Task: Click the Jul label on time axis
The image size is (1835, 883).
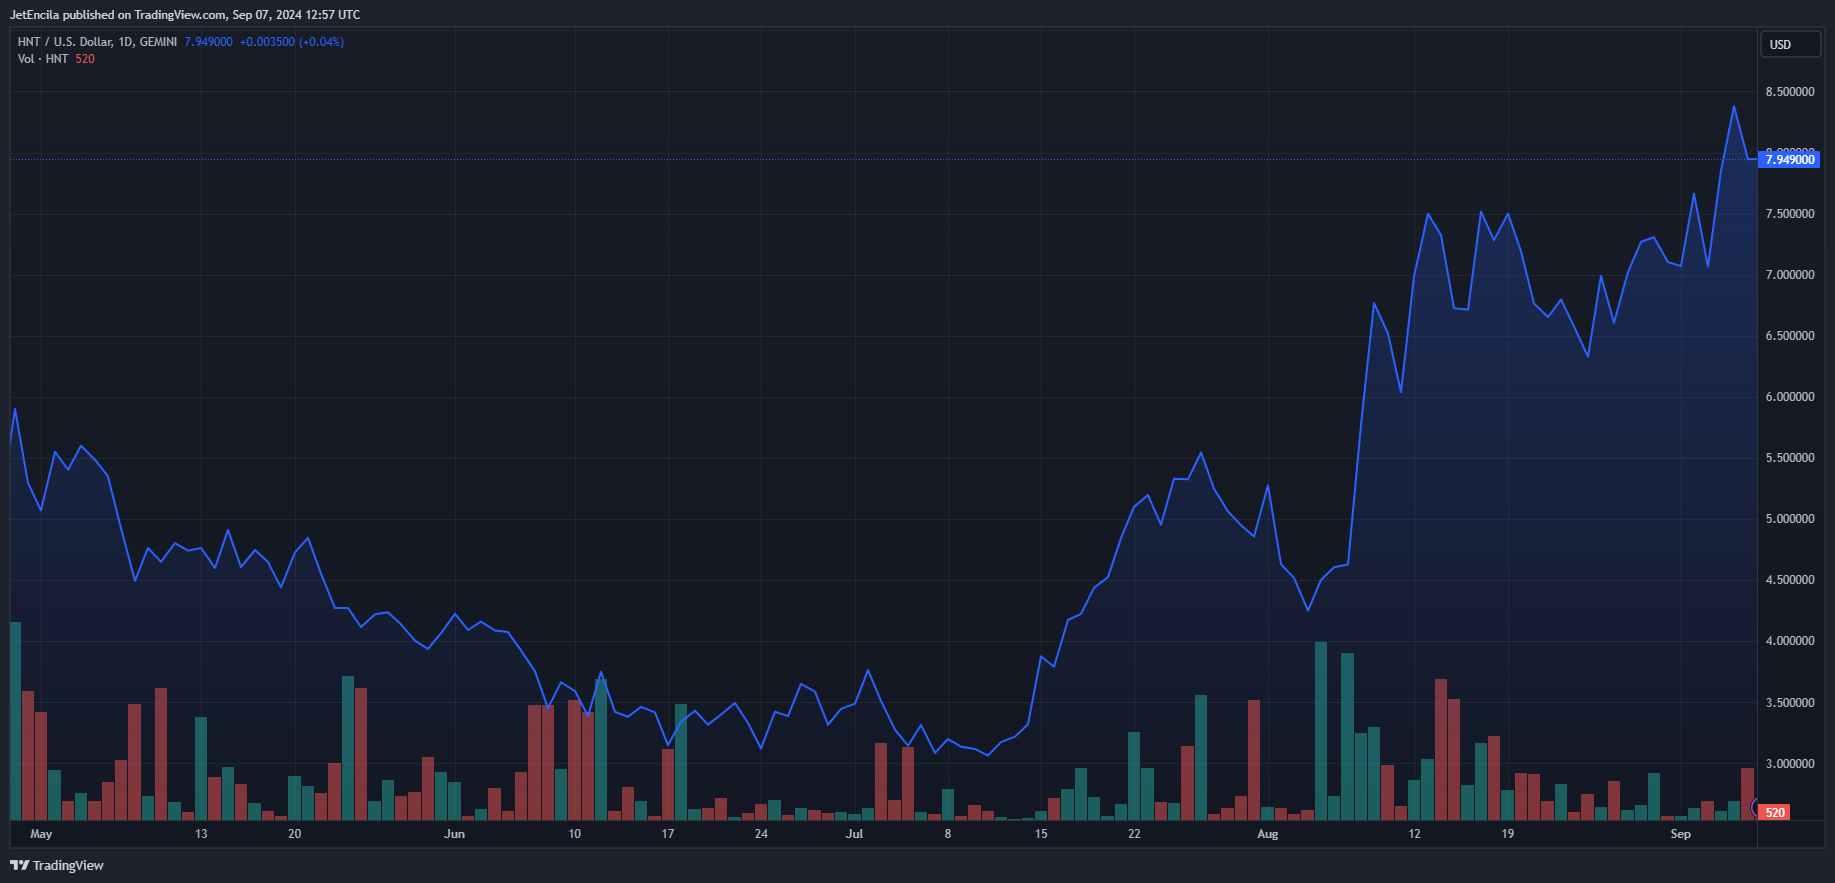Action: point(854,834)
